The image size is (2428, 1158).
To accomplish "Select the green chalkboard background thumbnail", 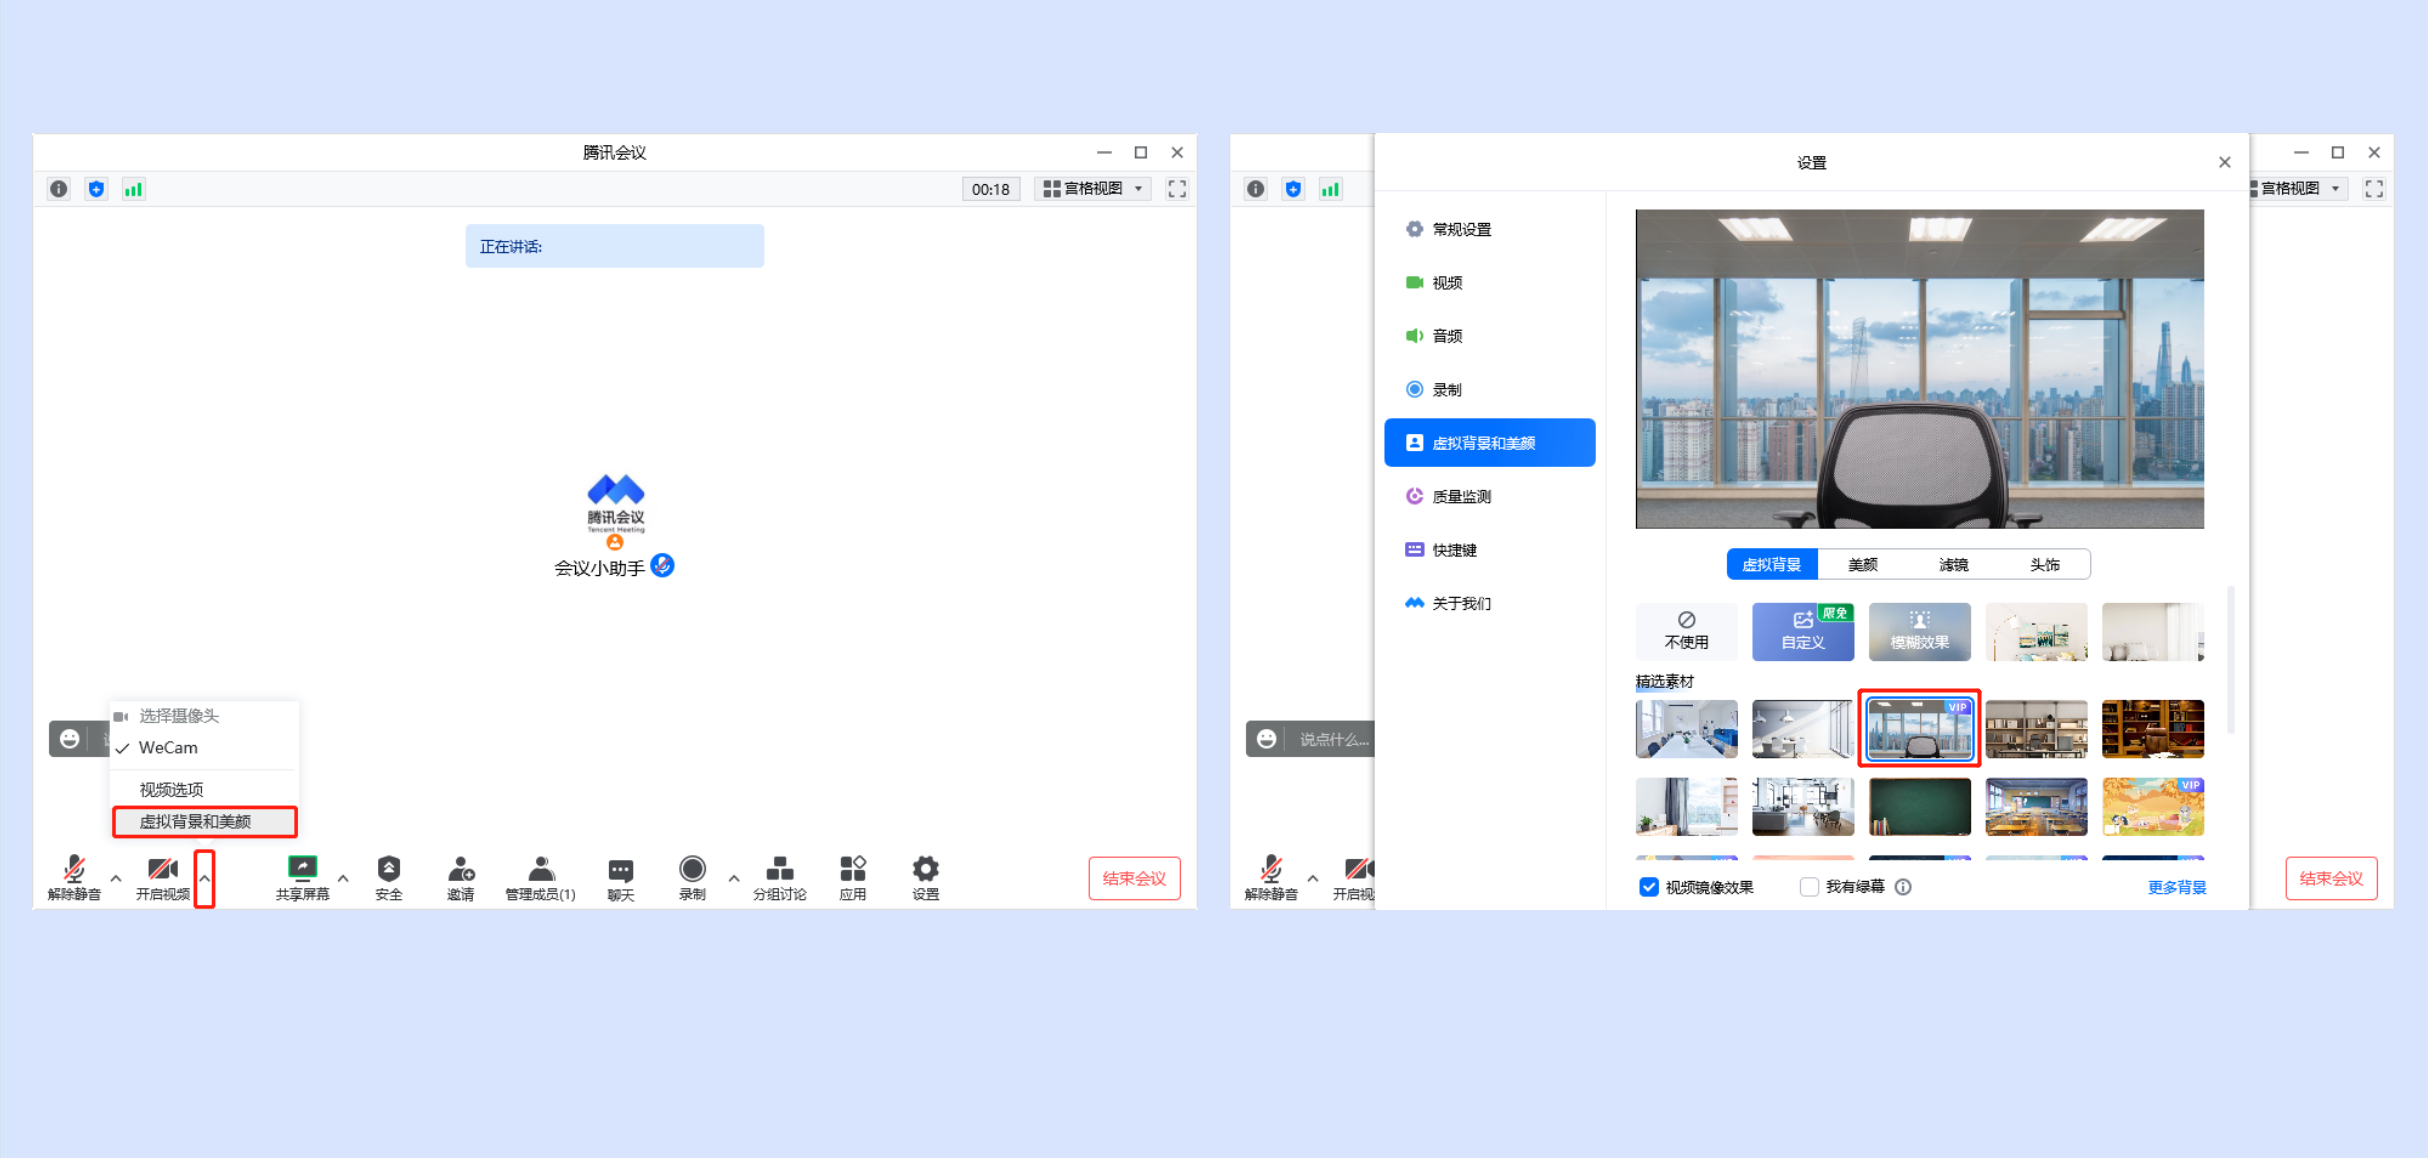I will (1919, 807).
